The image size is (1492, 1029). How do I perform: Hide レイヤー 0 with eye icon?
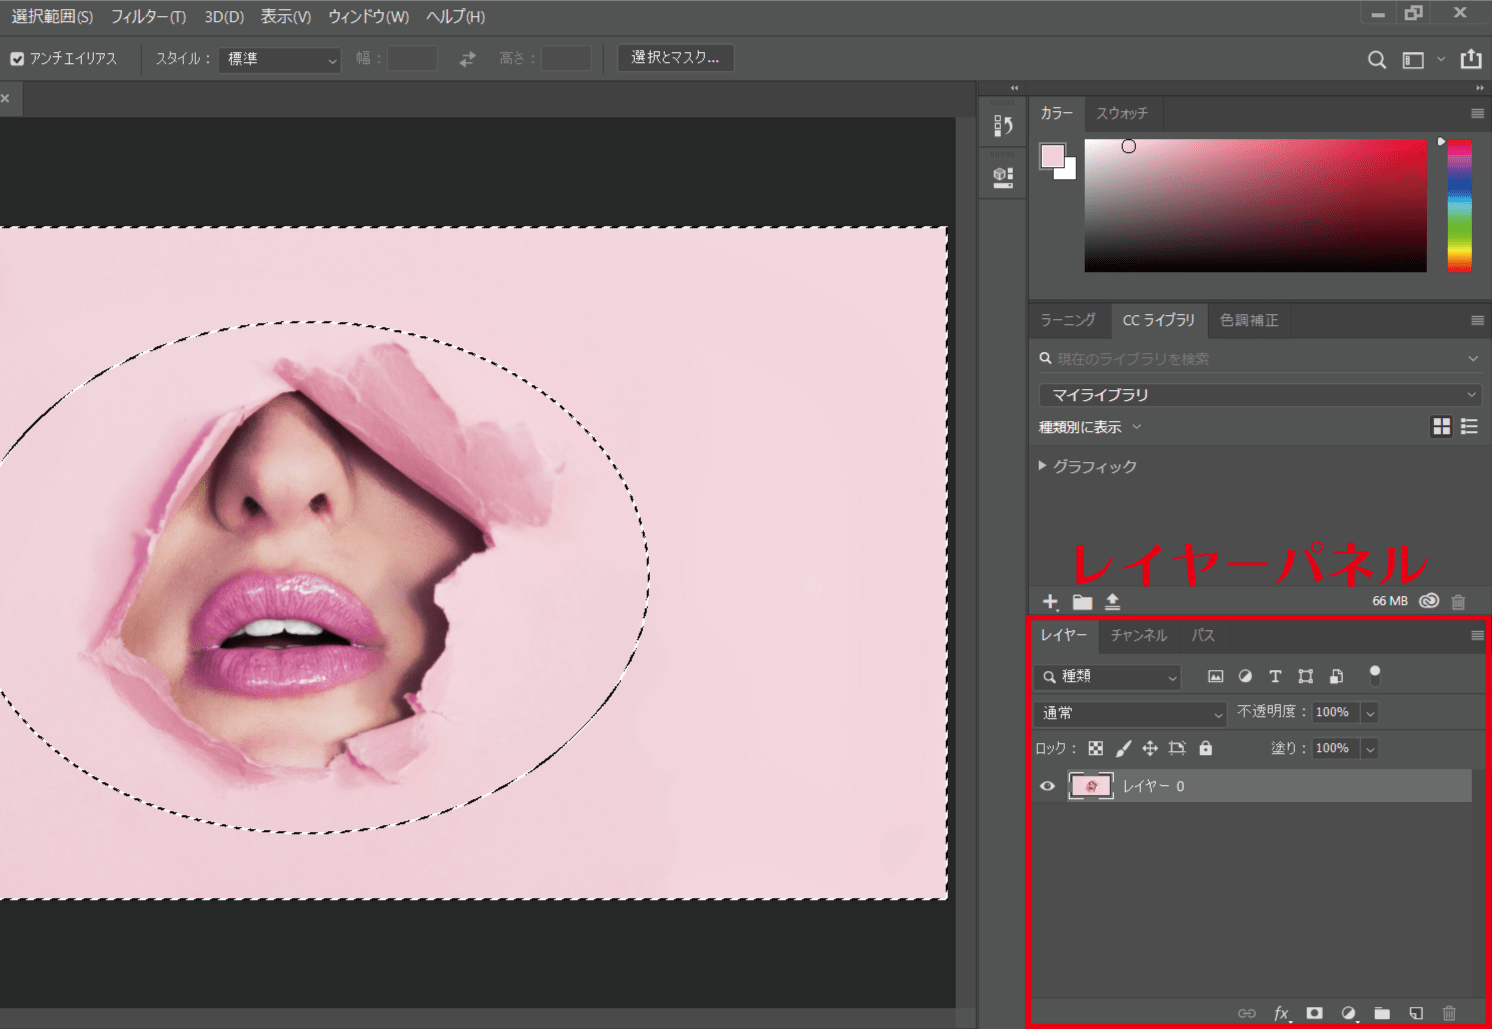tap(1047, 786)
